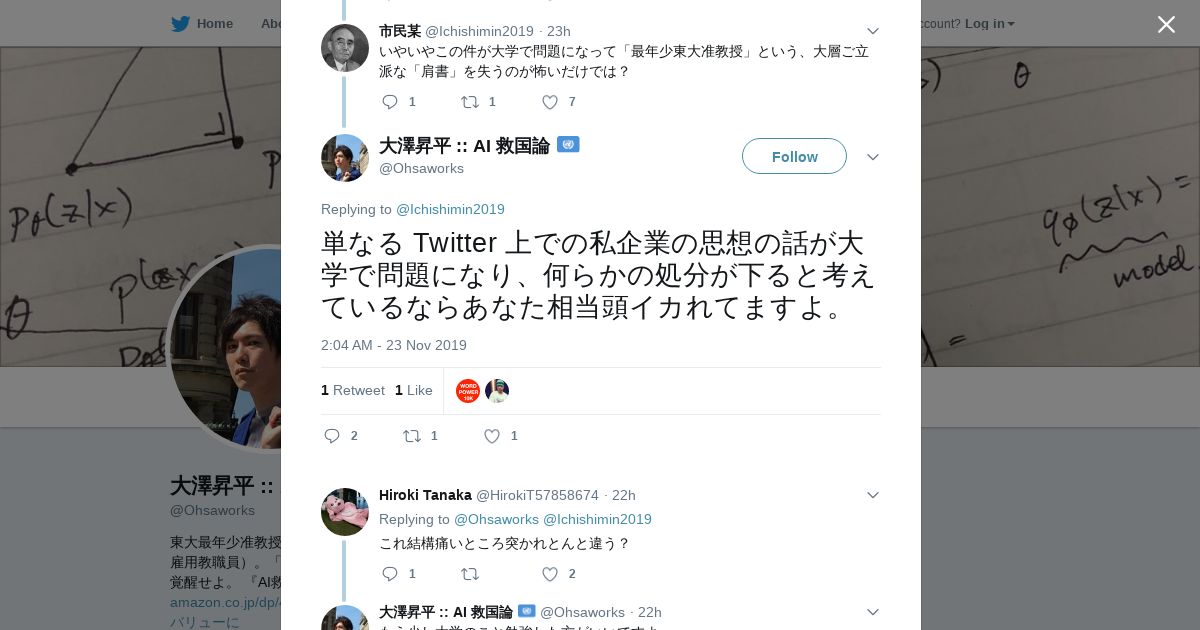Retweet 市民某's tweet
Image resolution: width=1200 pixels, height=630 pixels.
[469, 102]
